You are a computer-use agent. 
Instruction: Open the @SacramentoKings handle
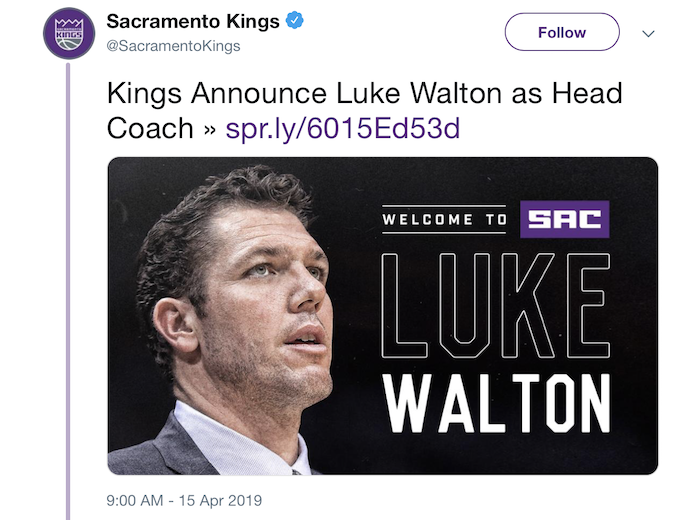click(173, 46)
